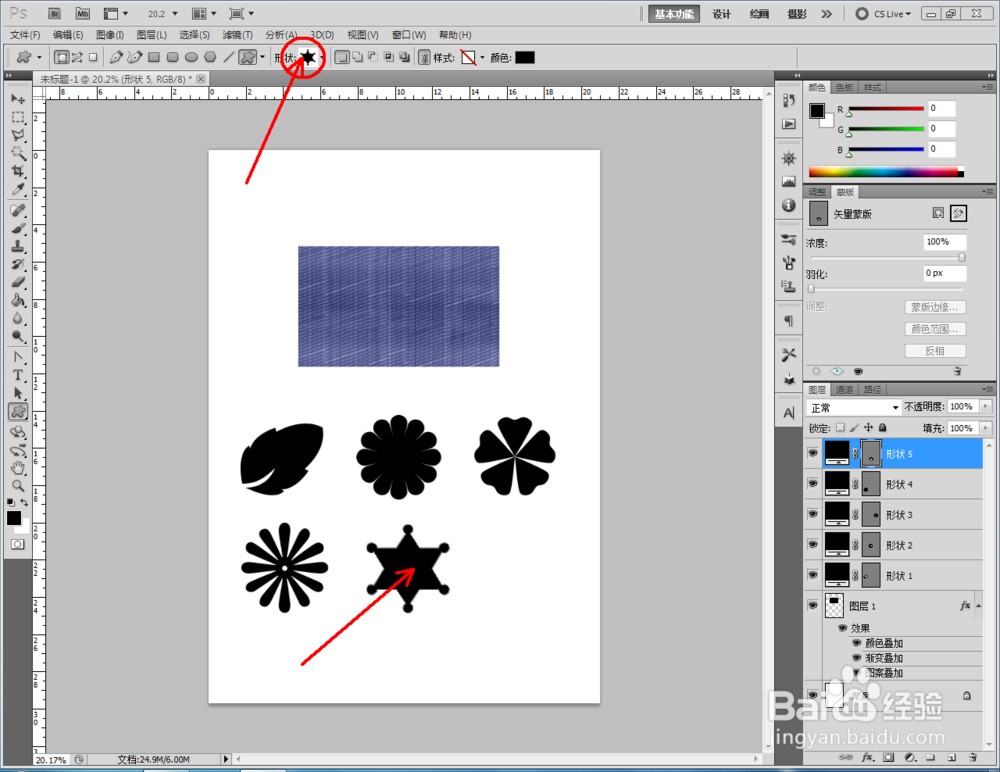Screen dimensions: 1000x772
Task: Hide the 形状 3 layer
Action: pyautogui.click(x=812, y=514)
